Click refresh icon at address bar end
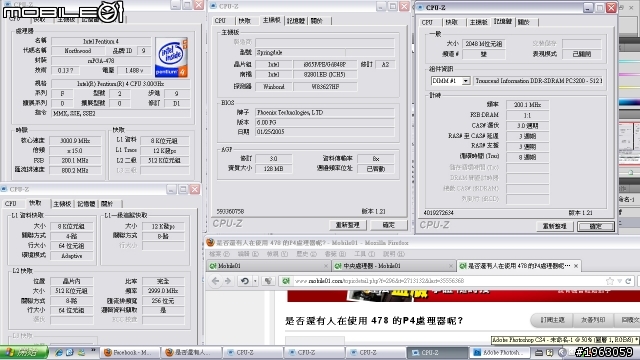Screen dimensions: 640x360 [628, 281]
